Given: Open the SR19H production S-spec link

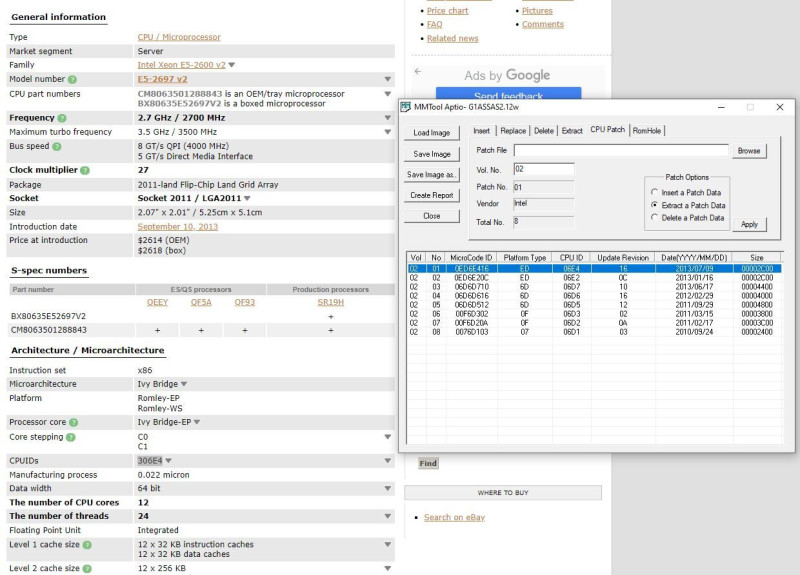Looking at the screenshot, I should pyautogui.click(x=331, y=303).
